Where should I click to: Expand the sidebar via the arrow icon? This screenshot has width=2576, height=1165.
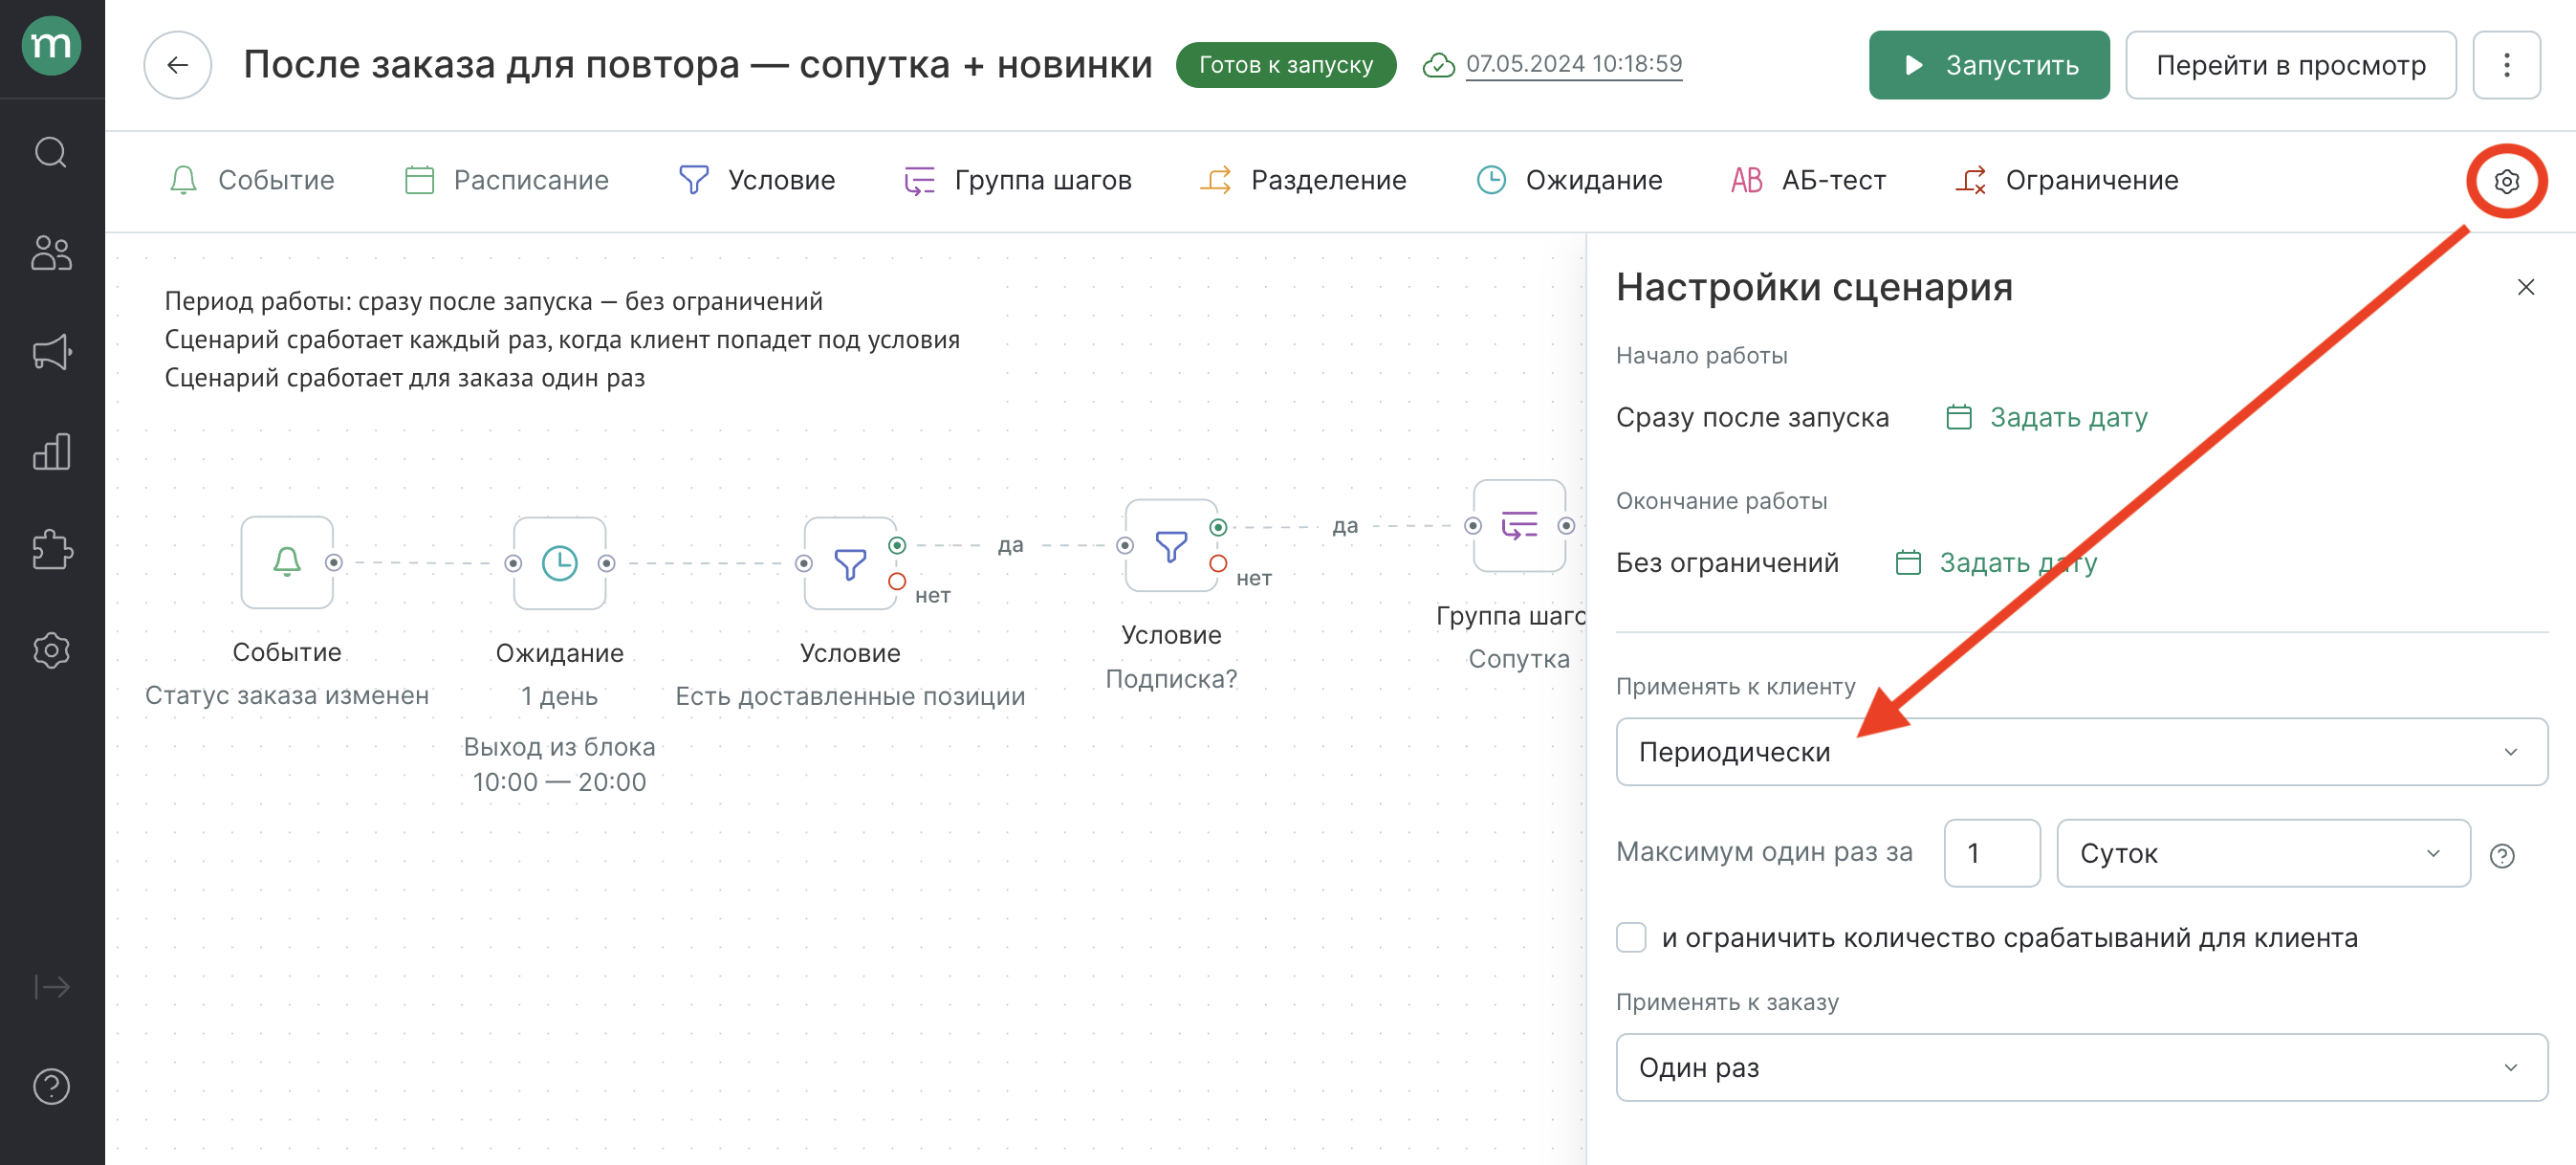click(x=51, y=987)
